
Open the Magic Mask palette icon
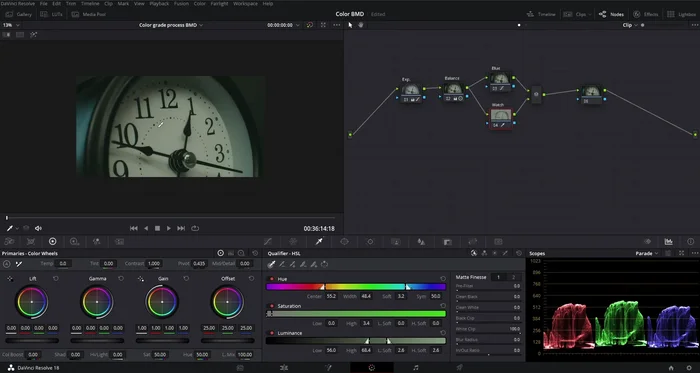[x=396, y=241]
